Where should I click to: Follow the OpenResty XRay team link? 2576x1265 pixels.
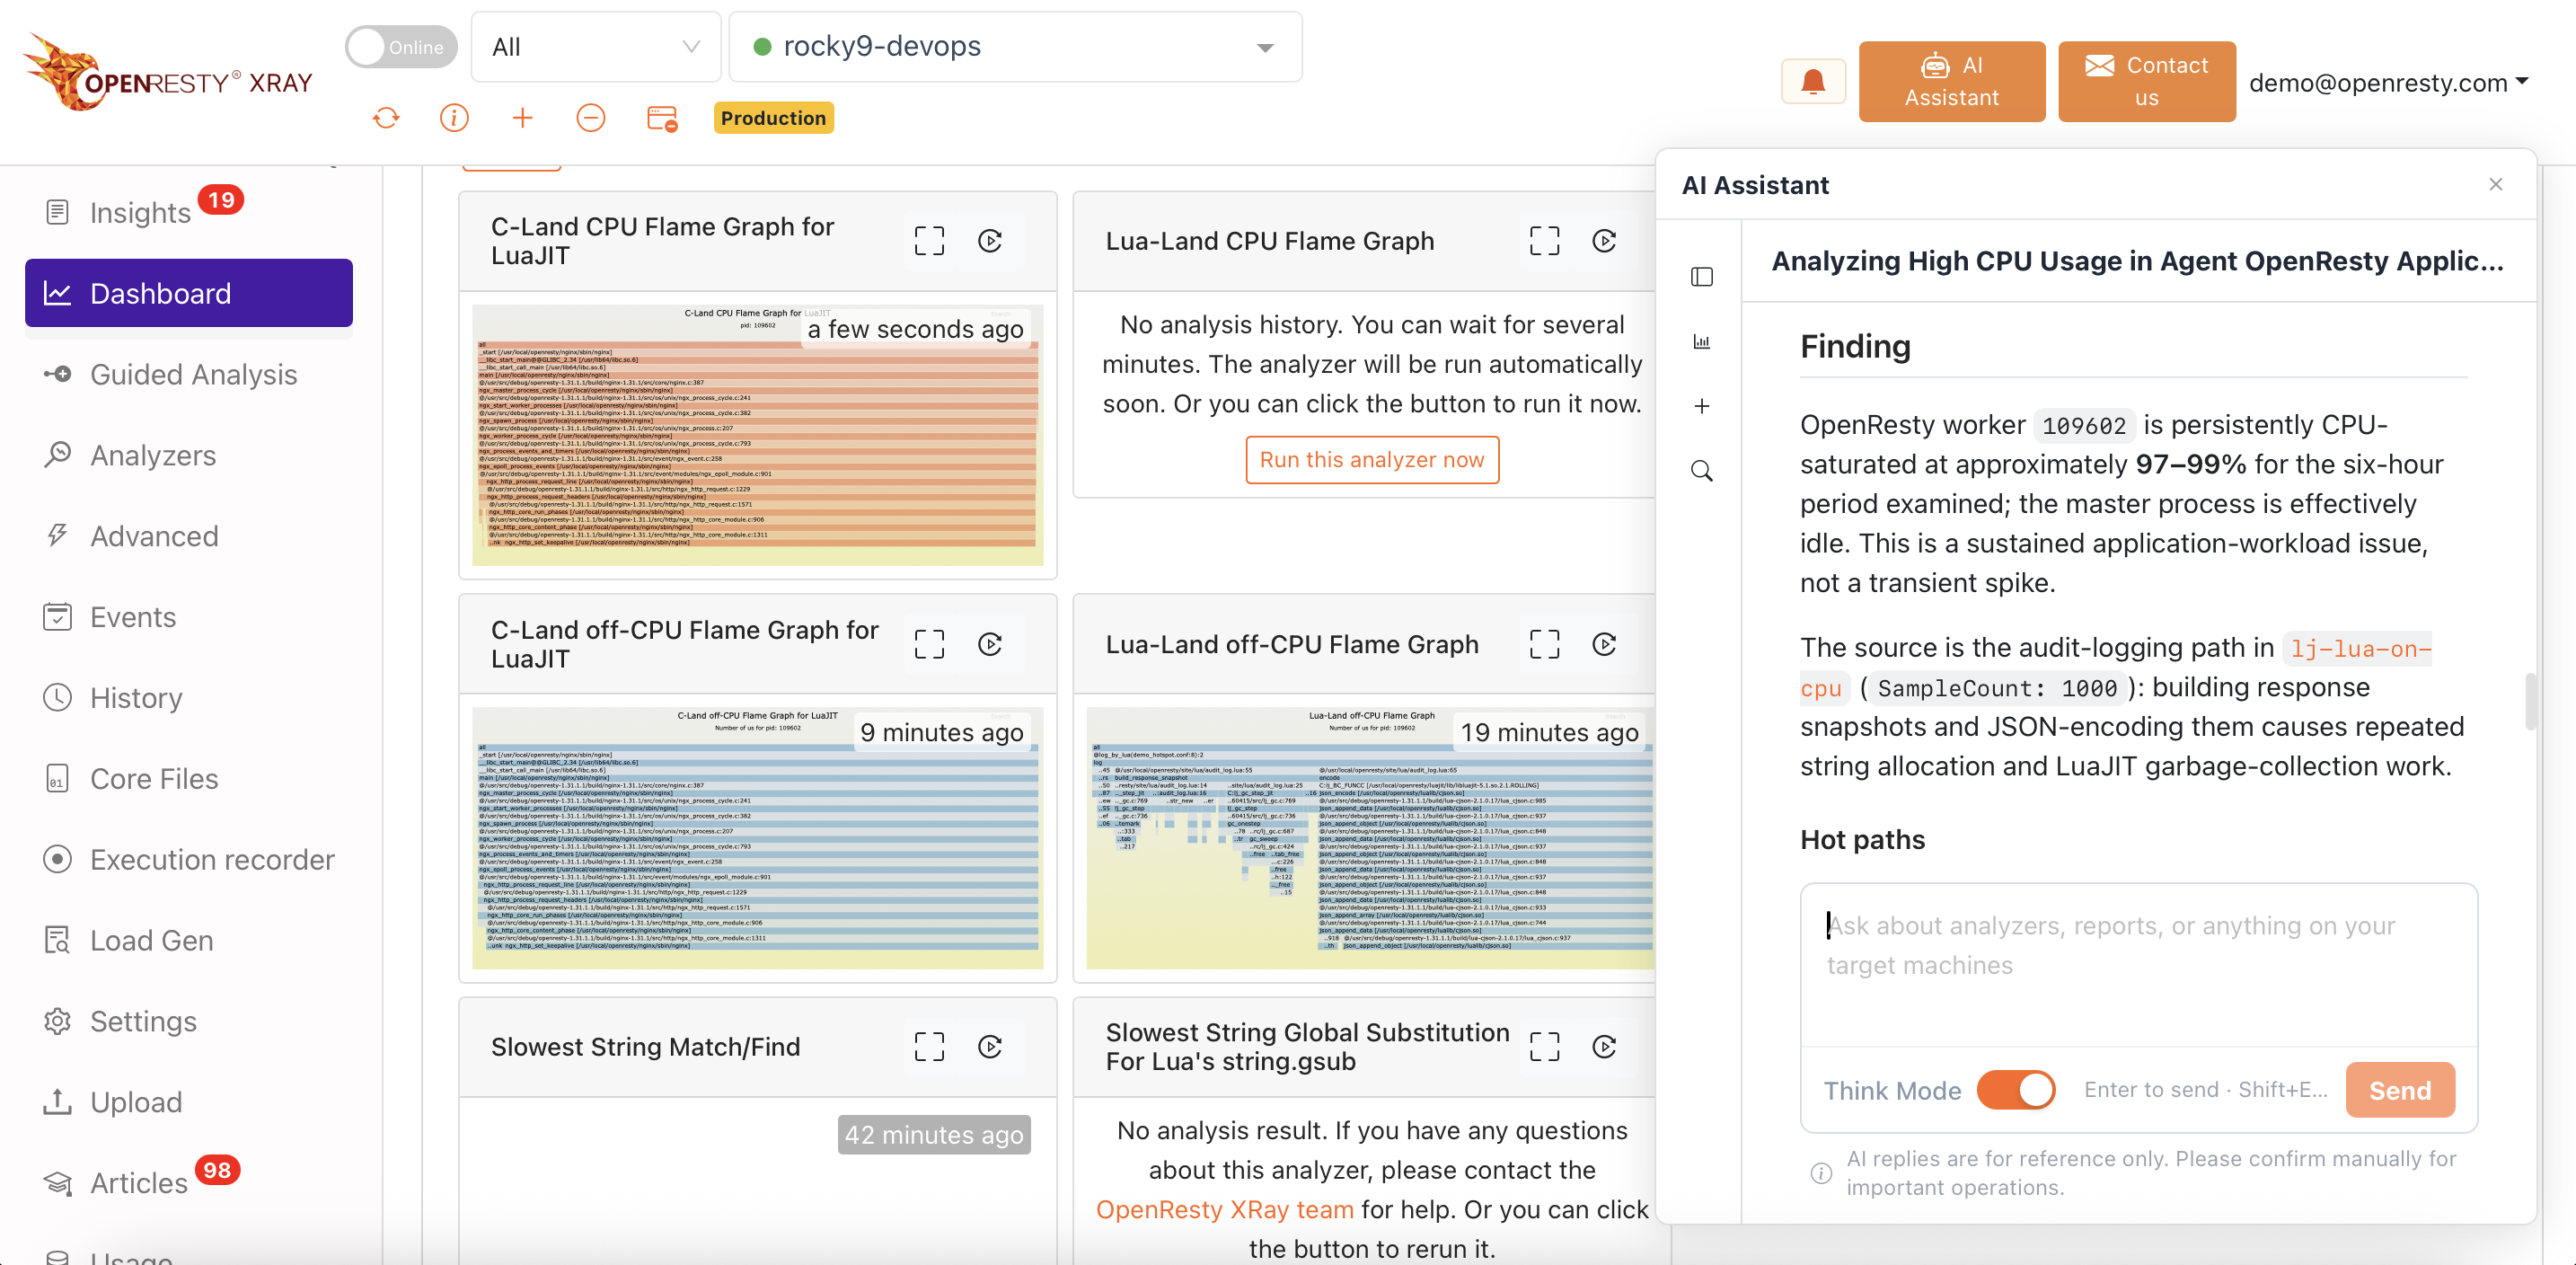click(1224, 1210)
